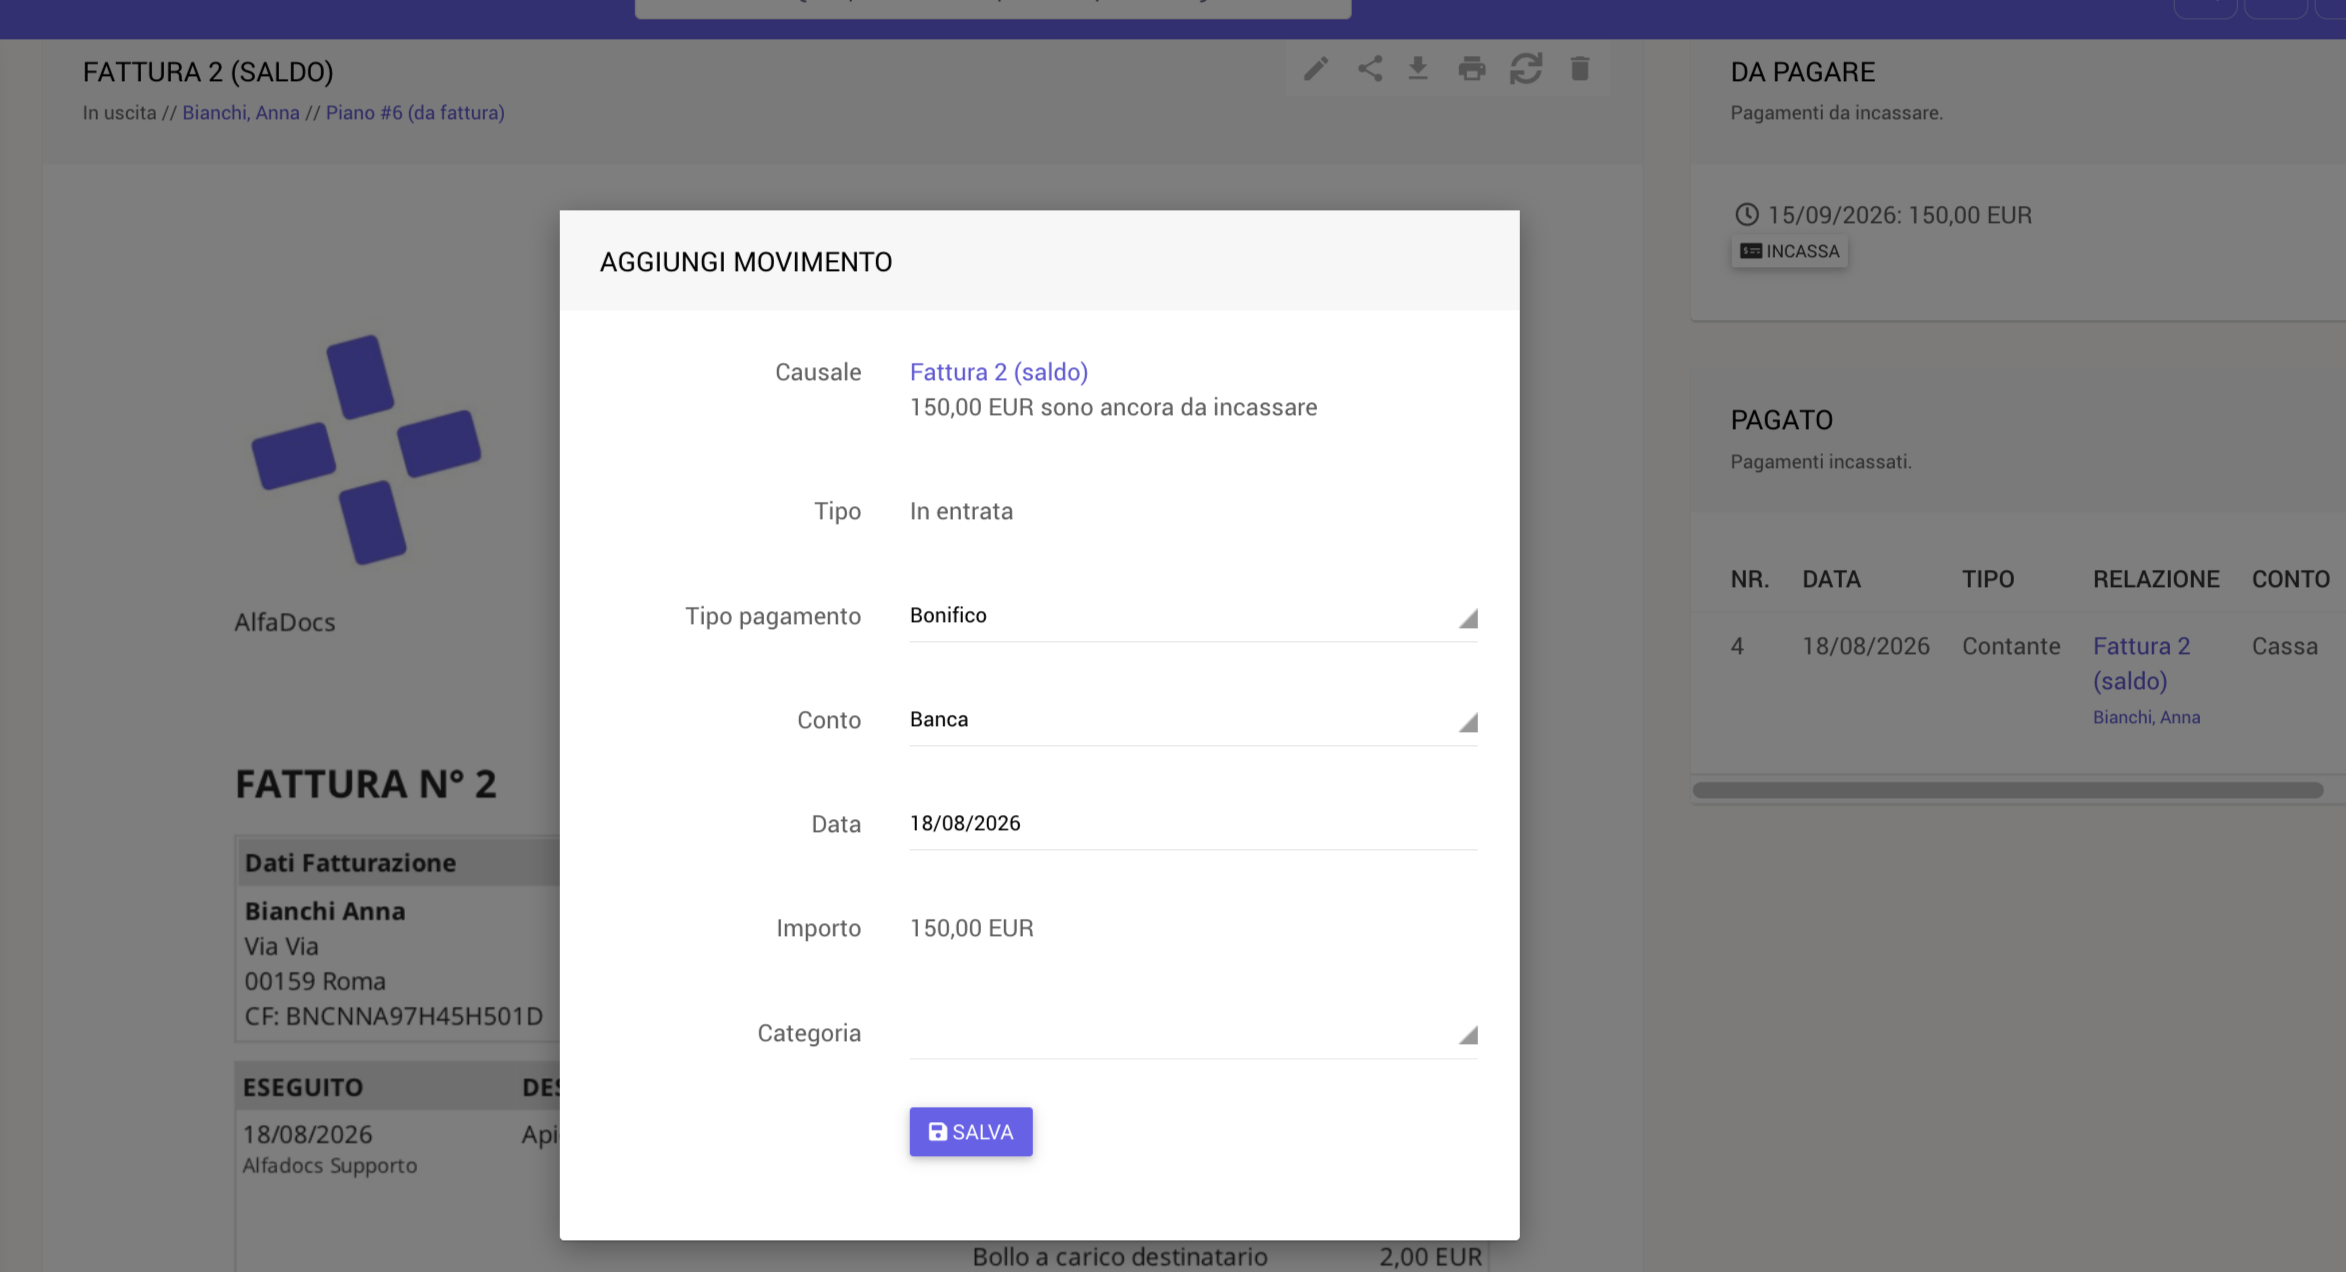
Task: Click the pencil edit icon for the invoice
Action: (1316, 69)
